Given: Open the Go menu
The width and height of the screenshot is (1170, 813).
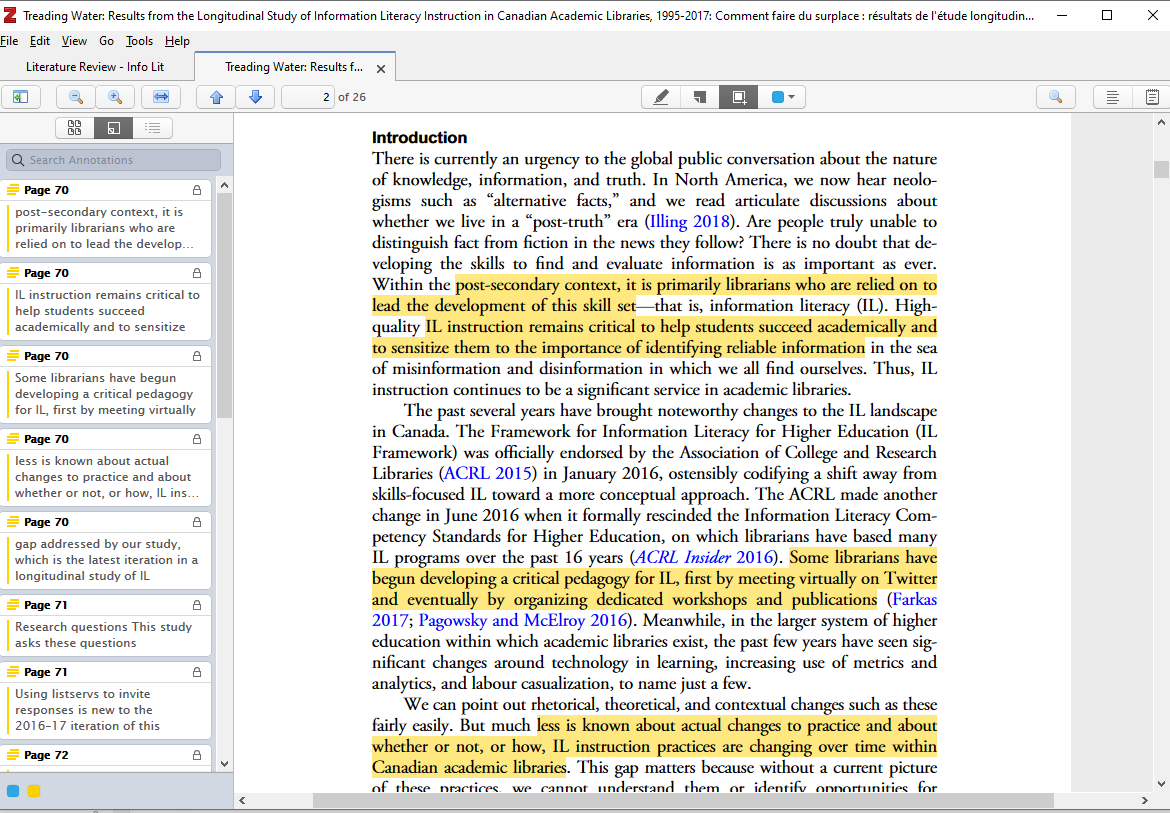Looking at the screenshot, I should 107,41.
